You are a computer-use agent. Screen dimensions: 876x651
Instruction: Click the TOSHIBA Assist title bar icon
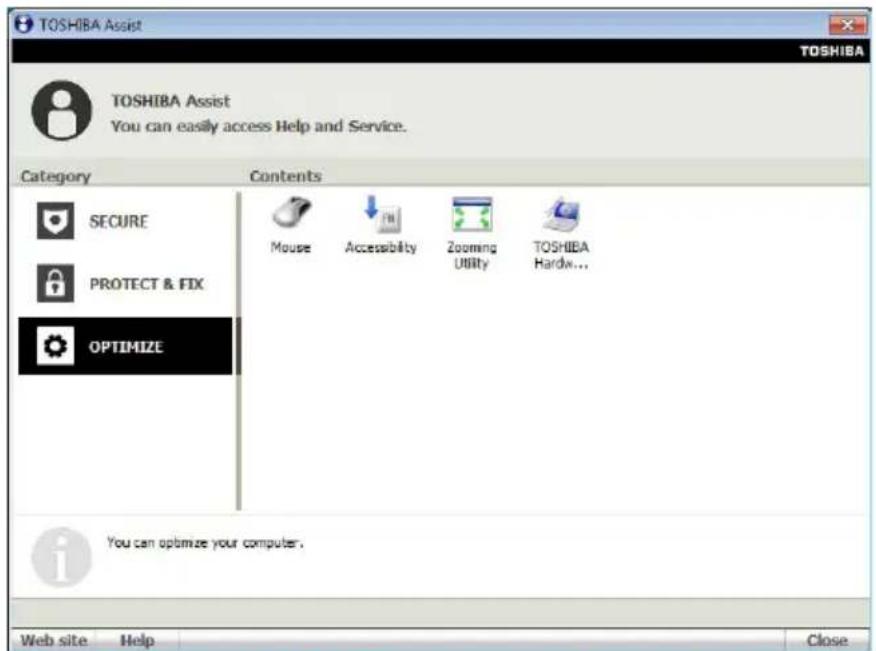23,25
